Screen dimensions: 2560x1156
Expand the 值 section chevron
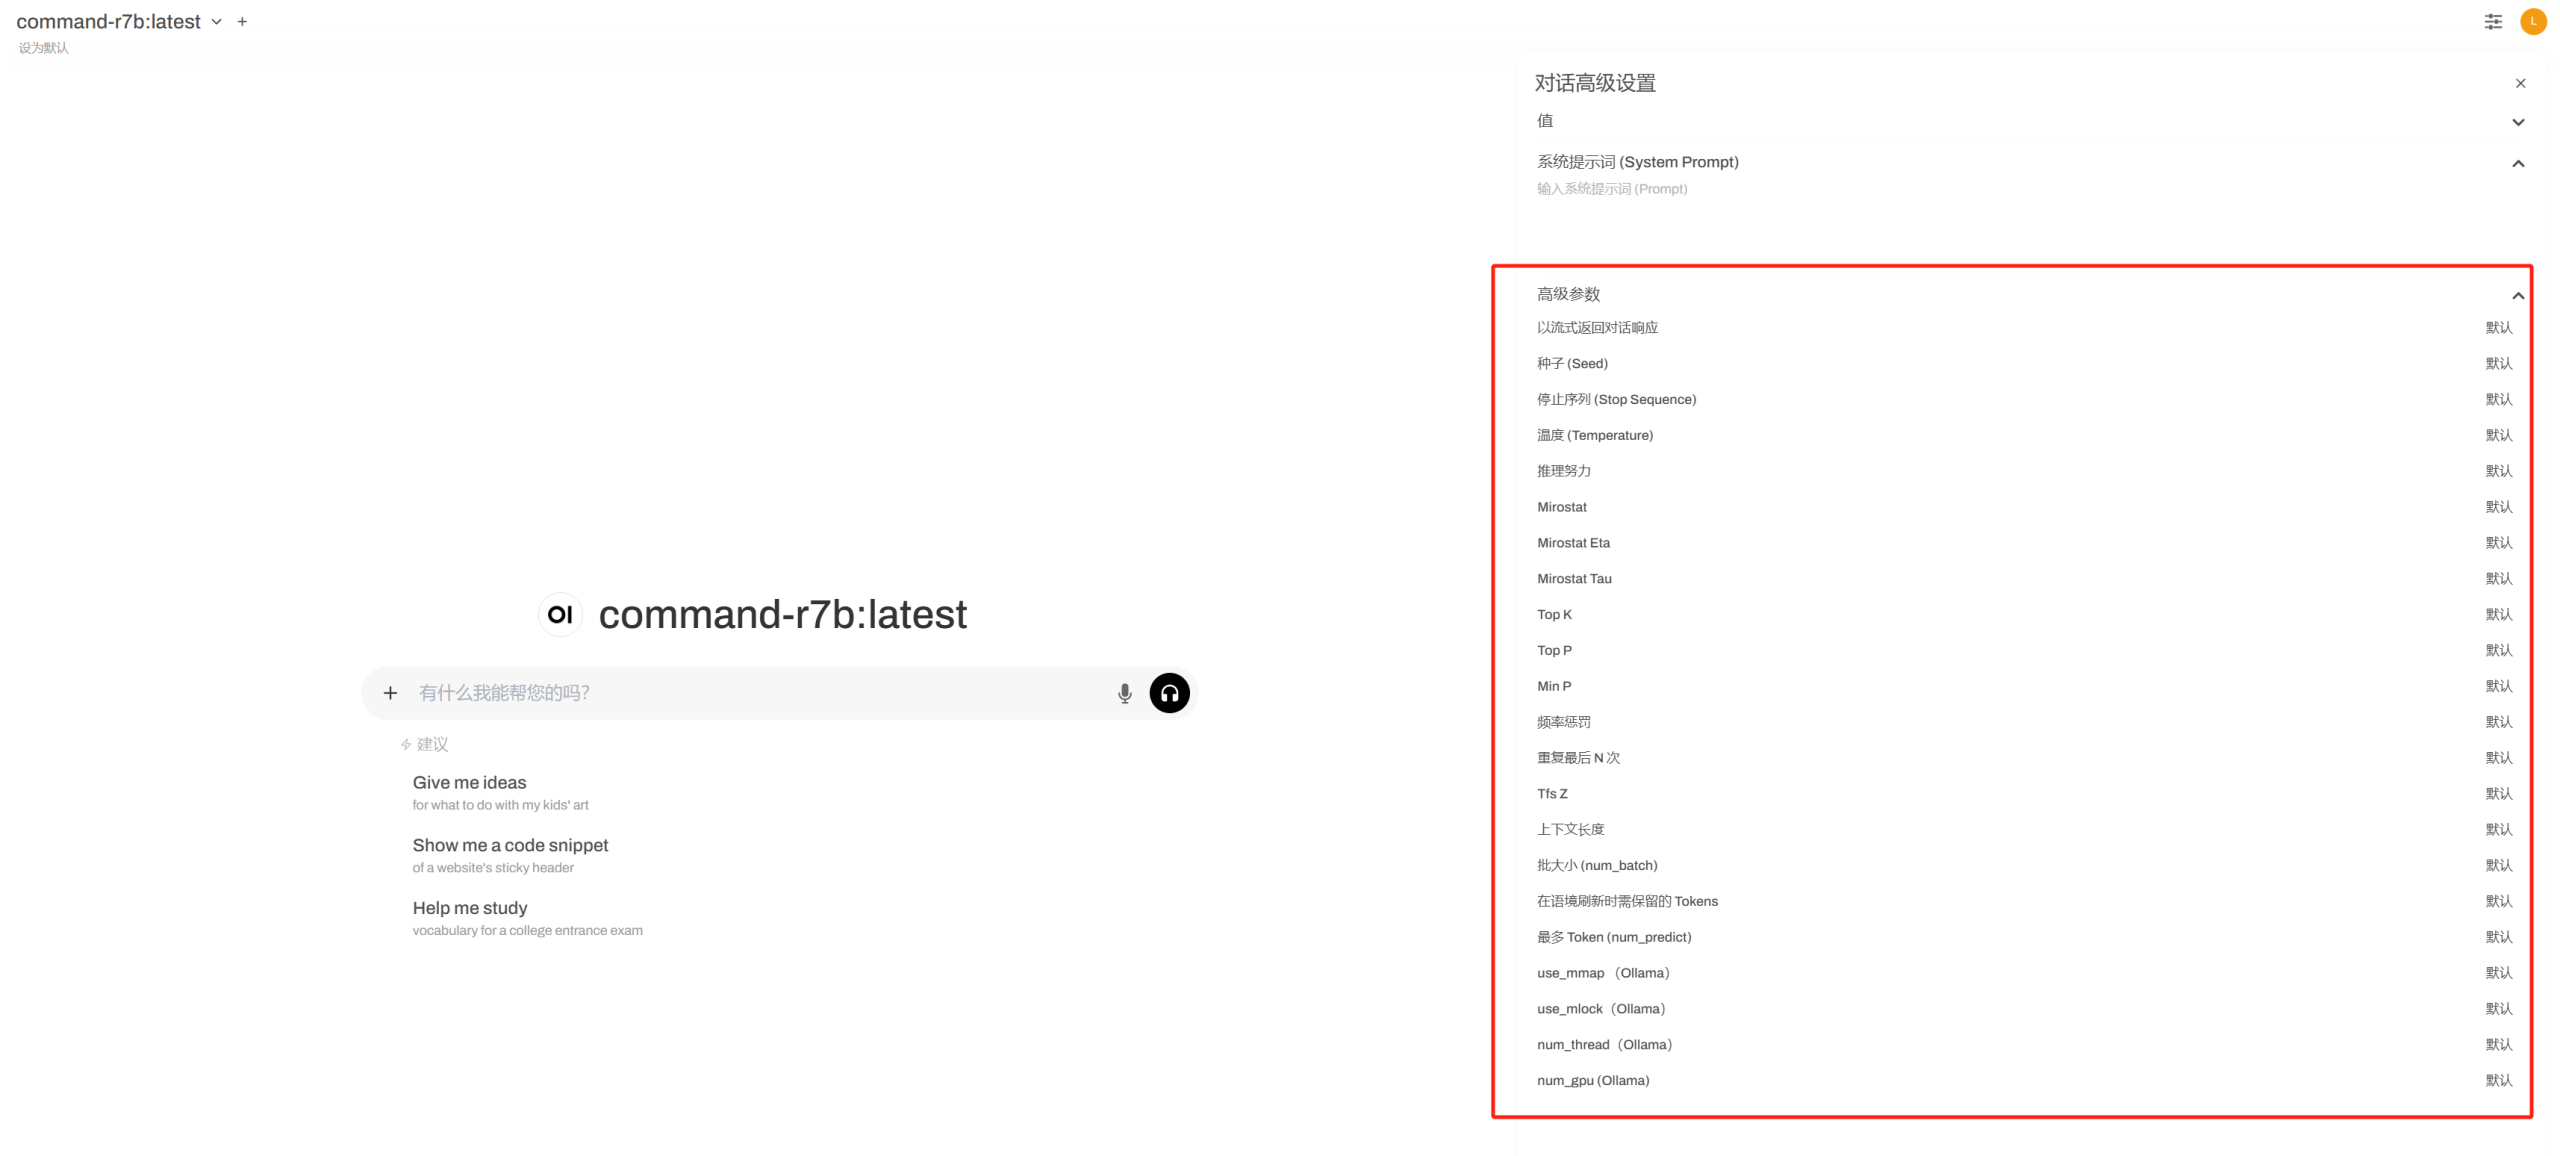(2518, 122)
